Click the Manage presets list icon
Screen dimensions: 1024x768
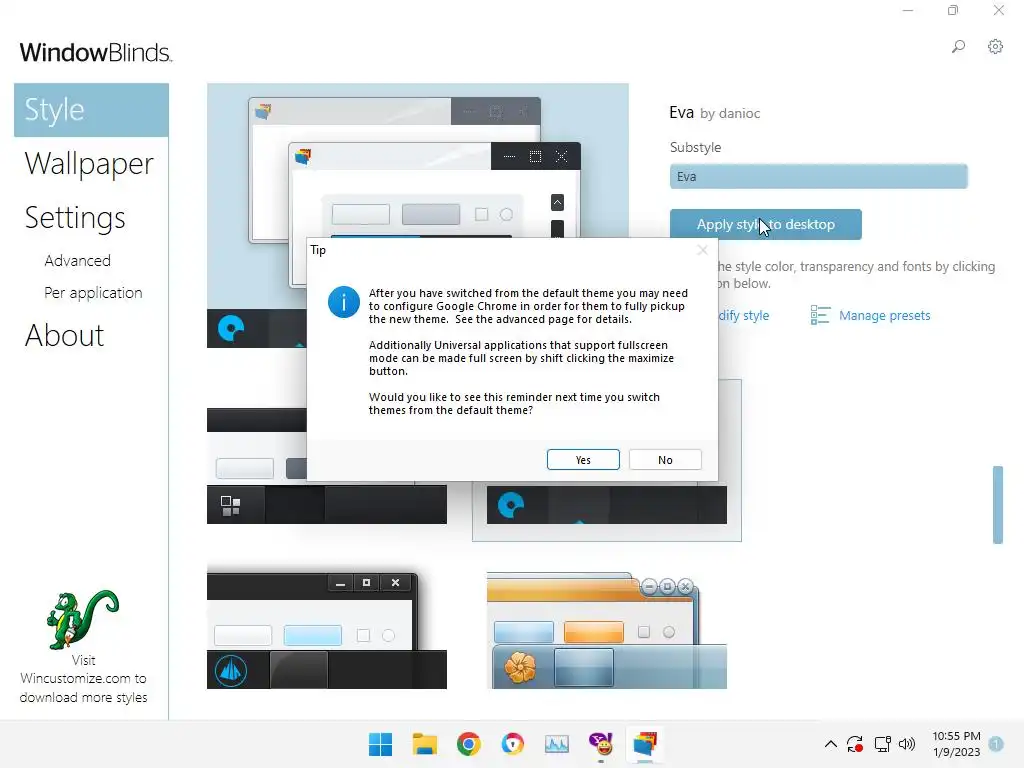click(x=820, y=315)
